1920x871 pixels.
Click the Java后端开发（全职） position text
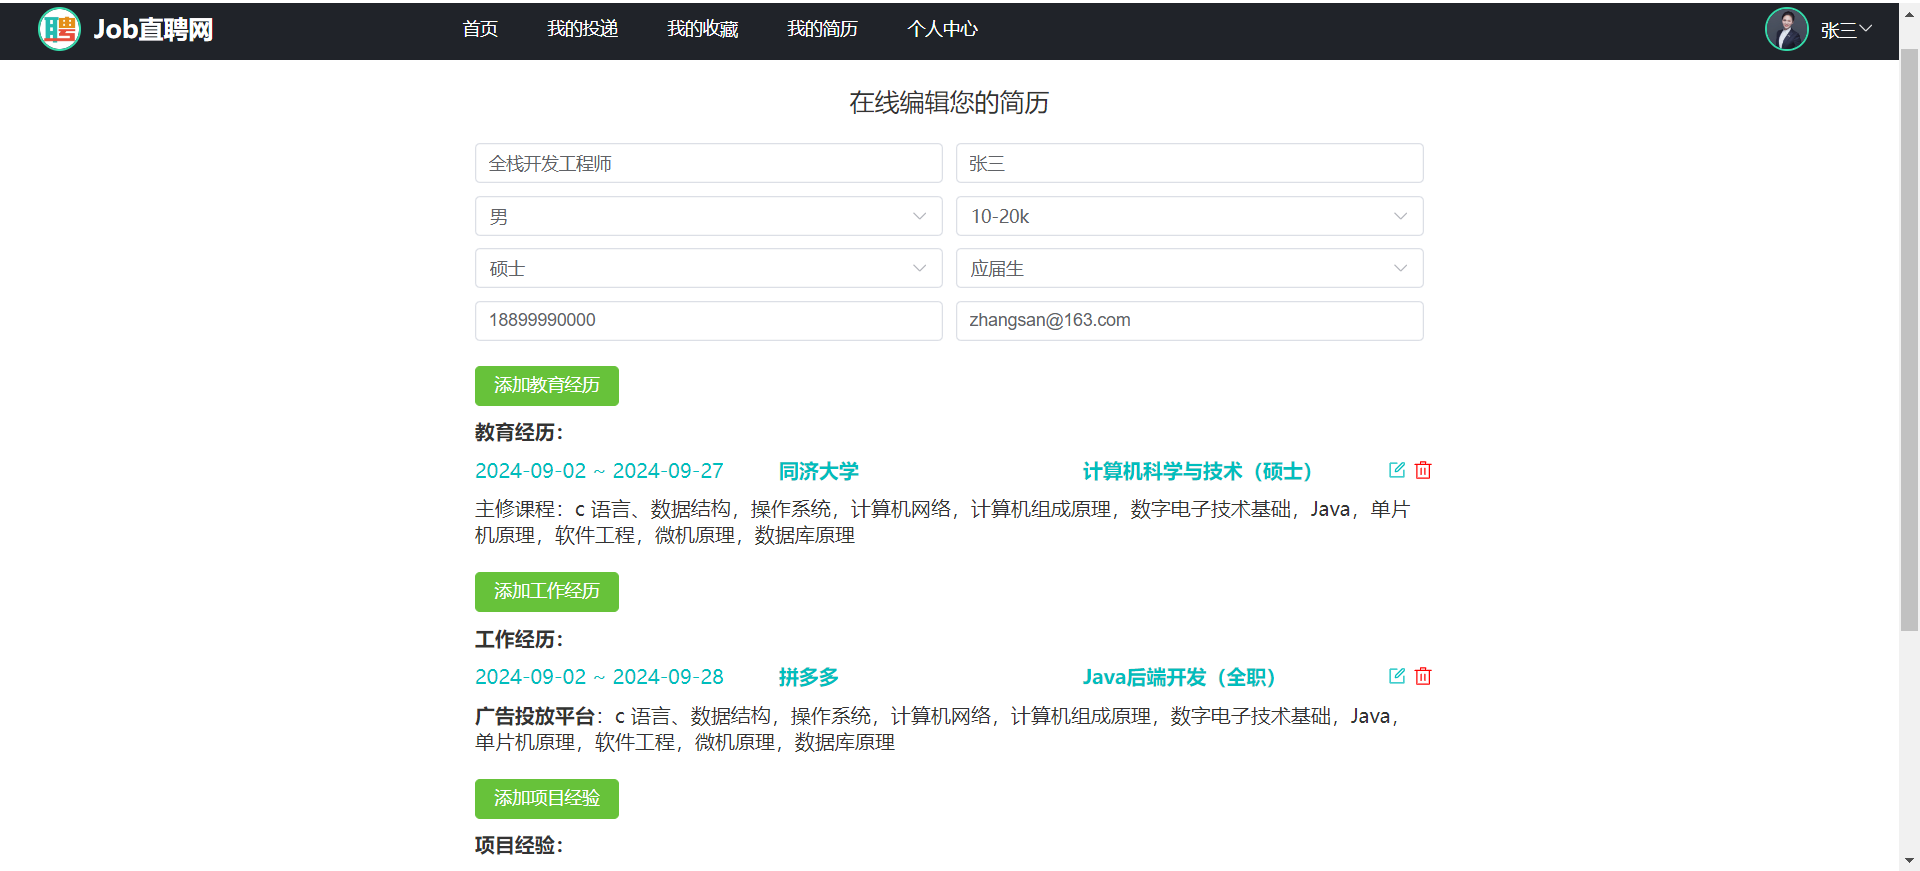click(1179, 677)
